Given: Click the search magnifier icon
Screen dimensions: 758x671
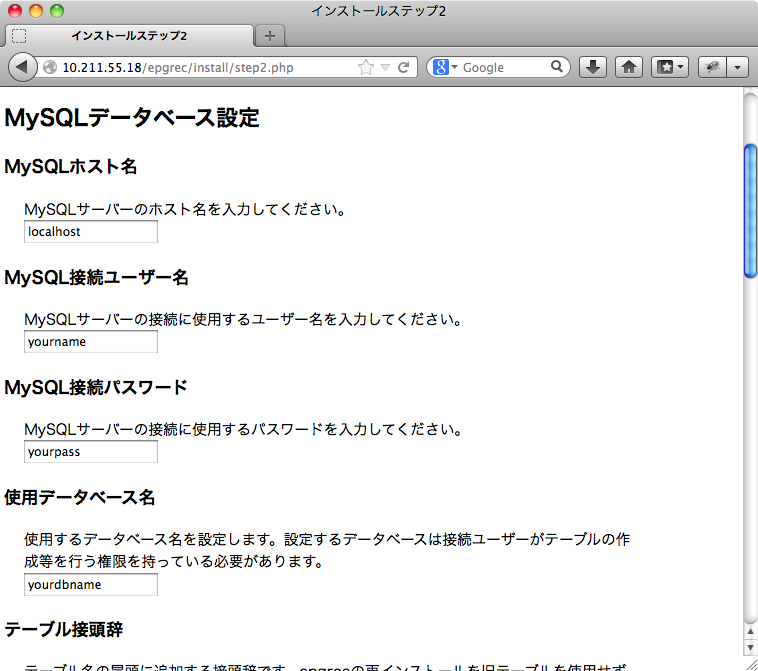Looking at the screenshot, I should pyautogui.click(x=557, y=67).
